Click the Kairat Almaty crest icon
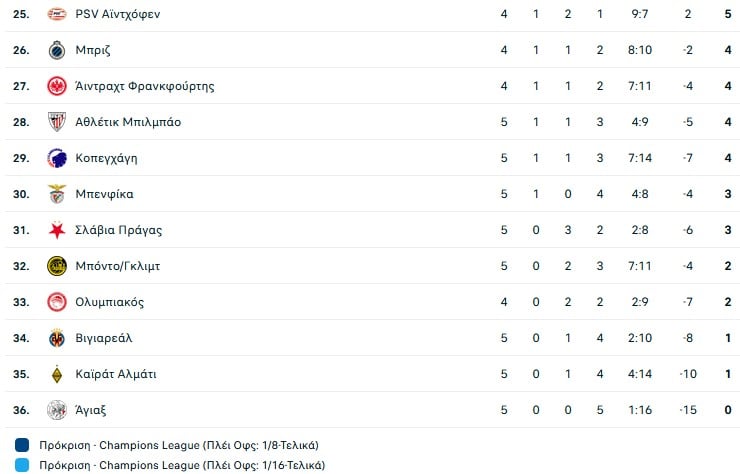The height and width of the screenshot is (474, 740). pos(57,374)
